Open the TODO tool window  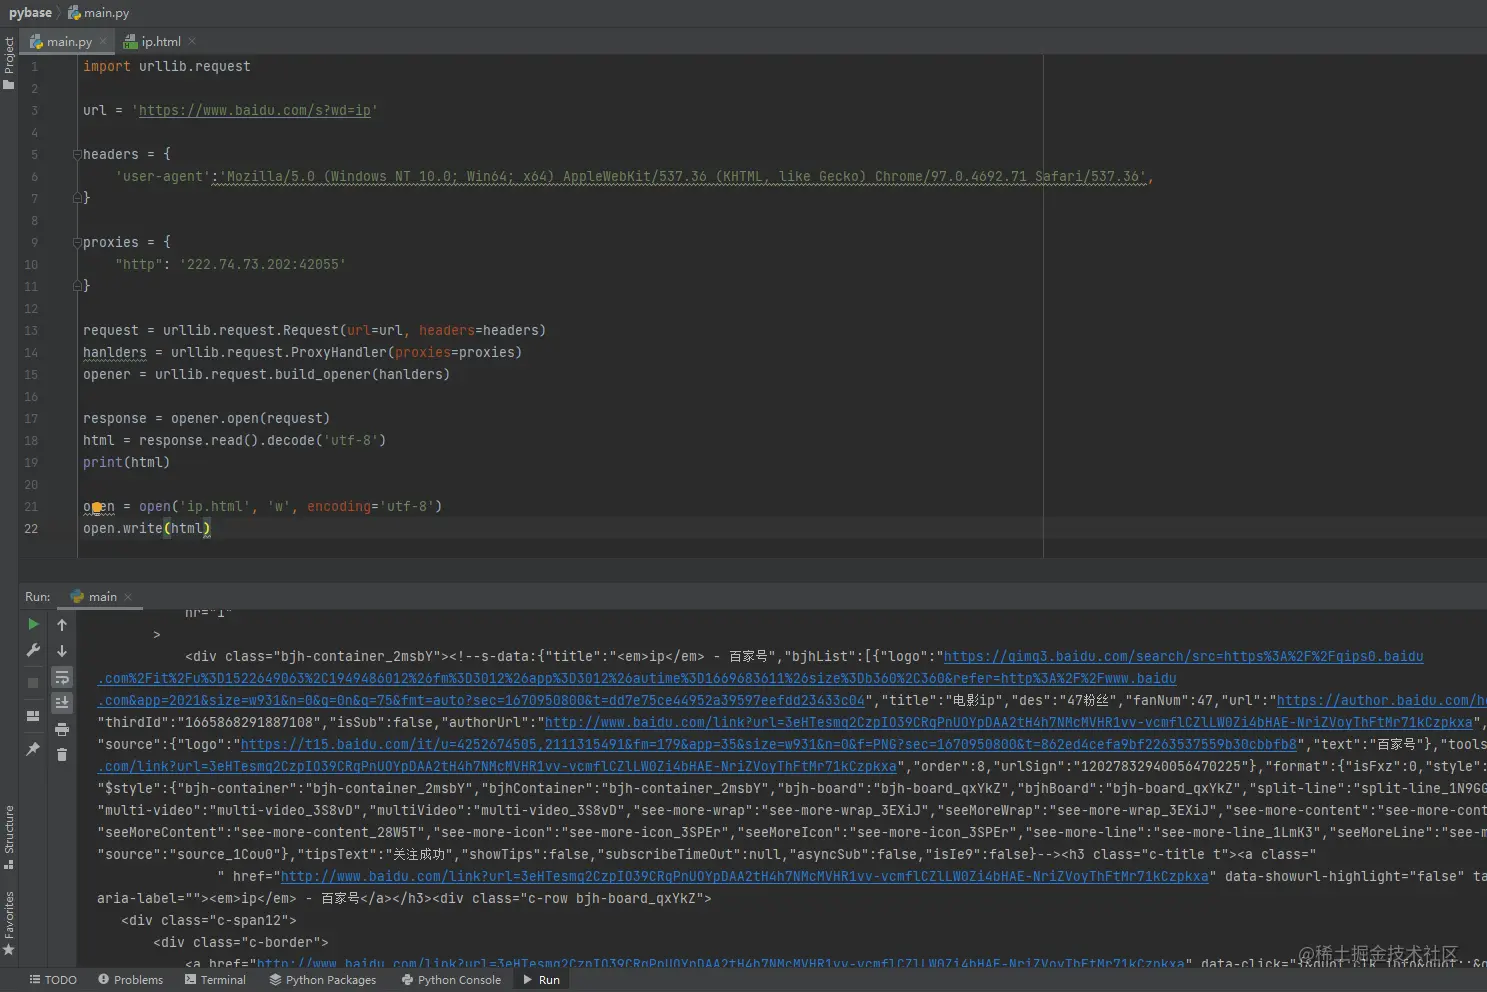click(53, 980)
